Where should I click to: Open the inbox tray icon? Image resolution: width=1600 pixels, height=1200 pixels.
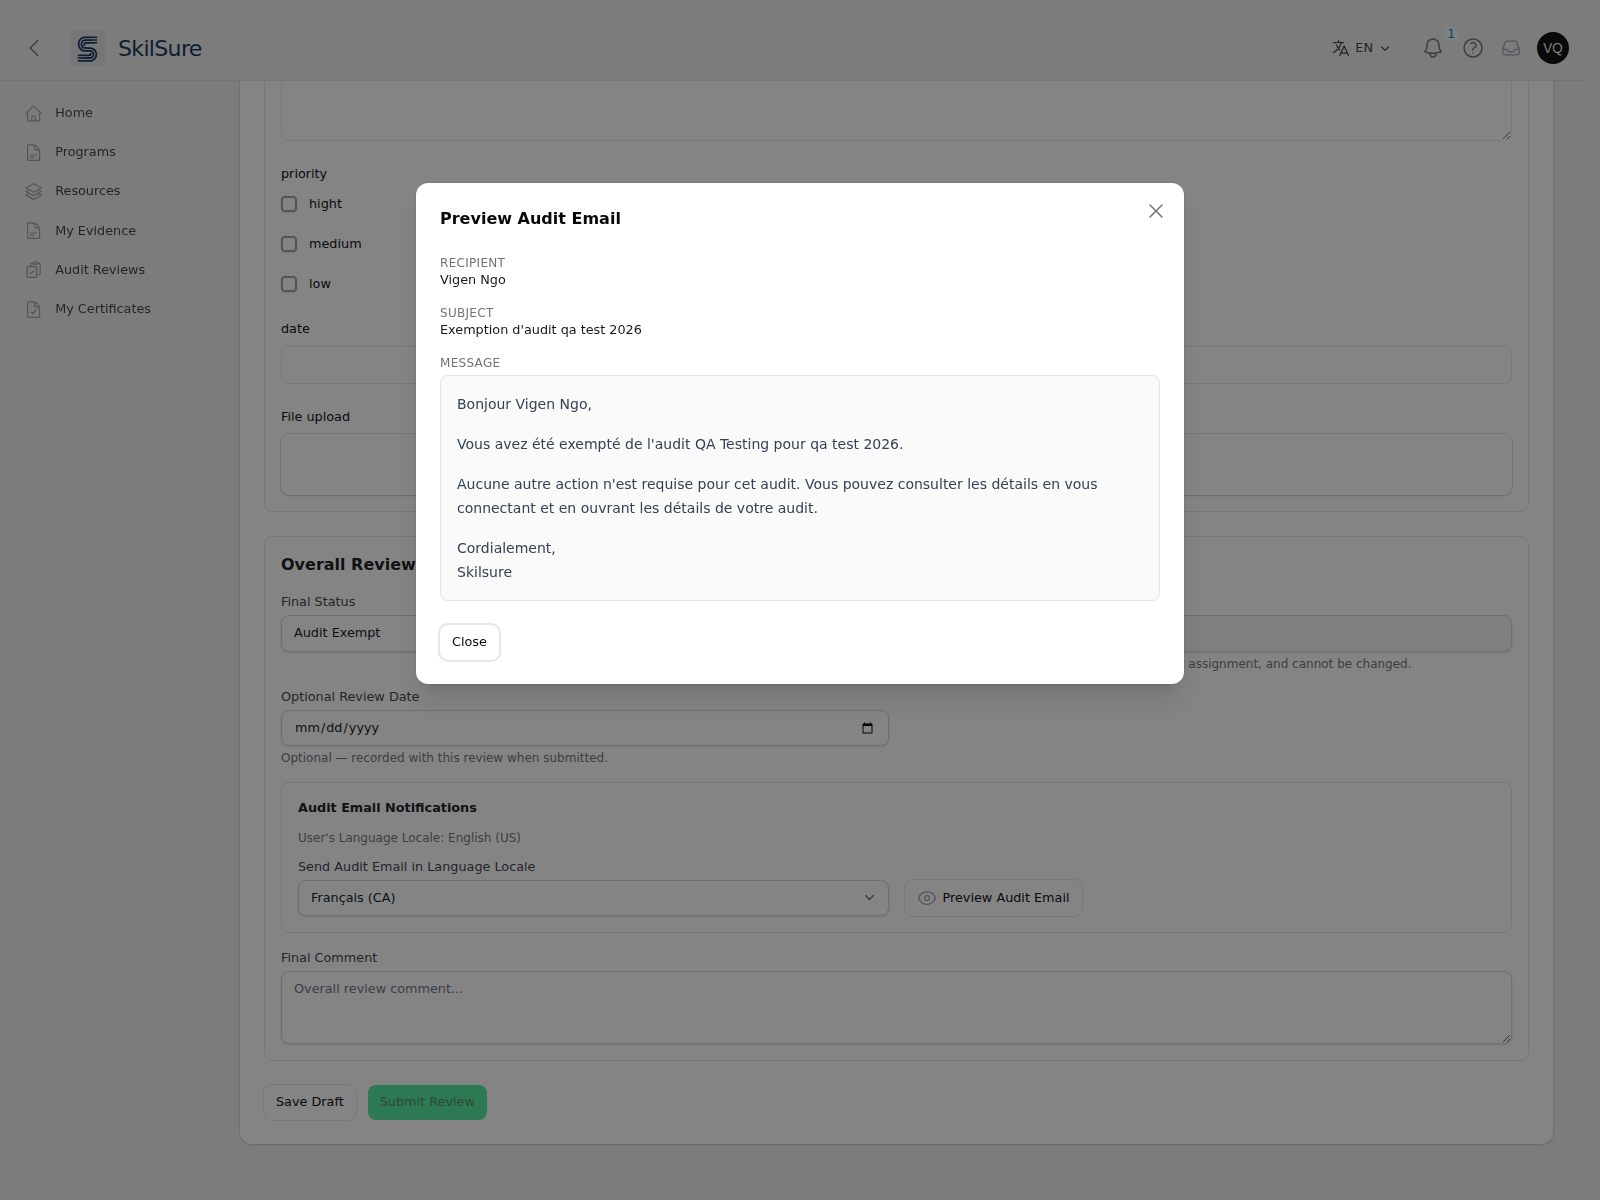[x=1511, y=48]
